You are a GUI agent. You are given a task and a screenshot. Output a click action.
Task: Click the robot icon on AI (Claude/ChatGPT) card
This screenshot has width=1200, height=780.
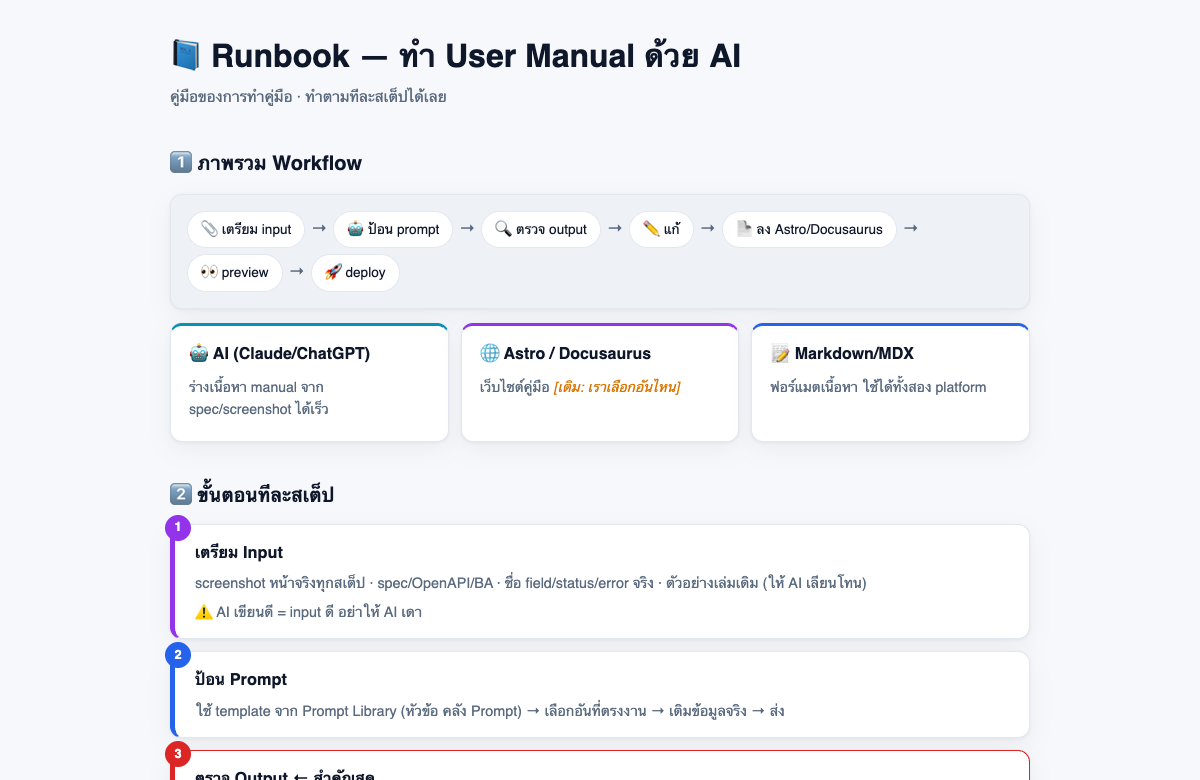tap(198, 353)
